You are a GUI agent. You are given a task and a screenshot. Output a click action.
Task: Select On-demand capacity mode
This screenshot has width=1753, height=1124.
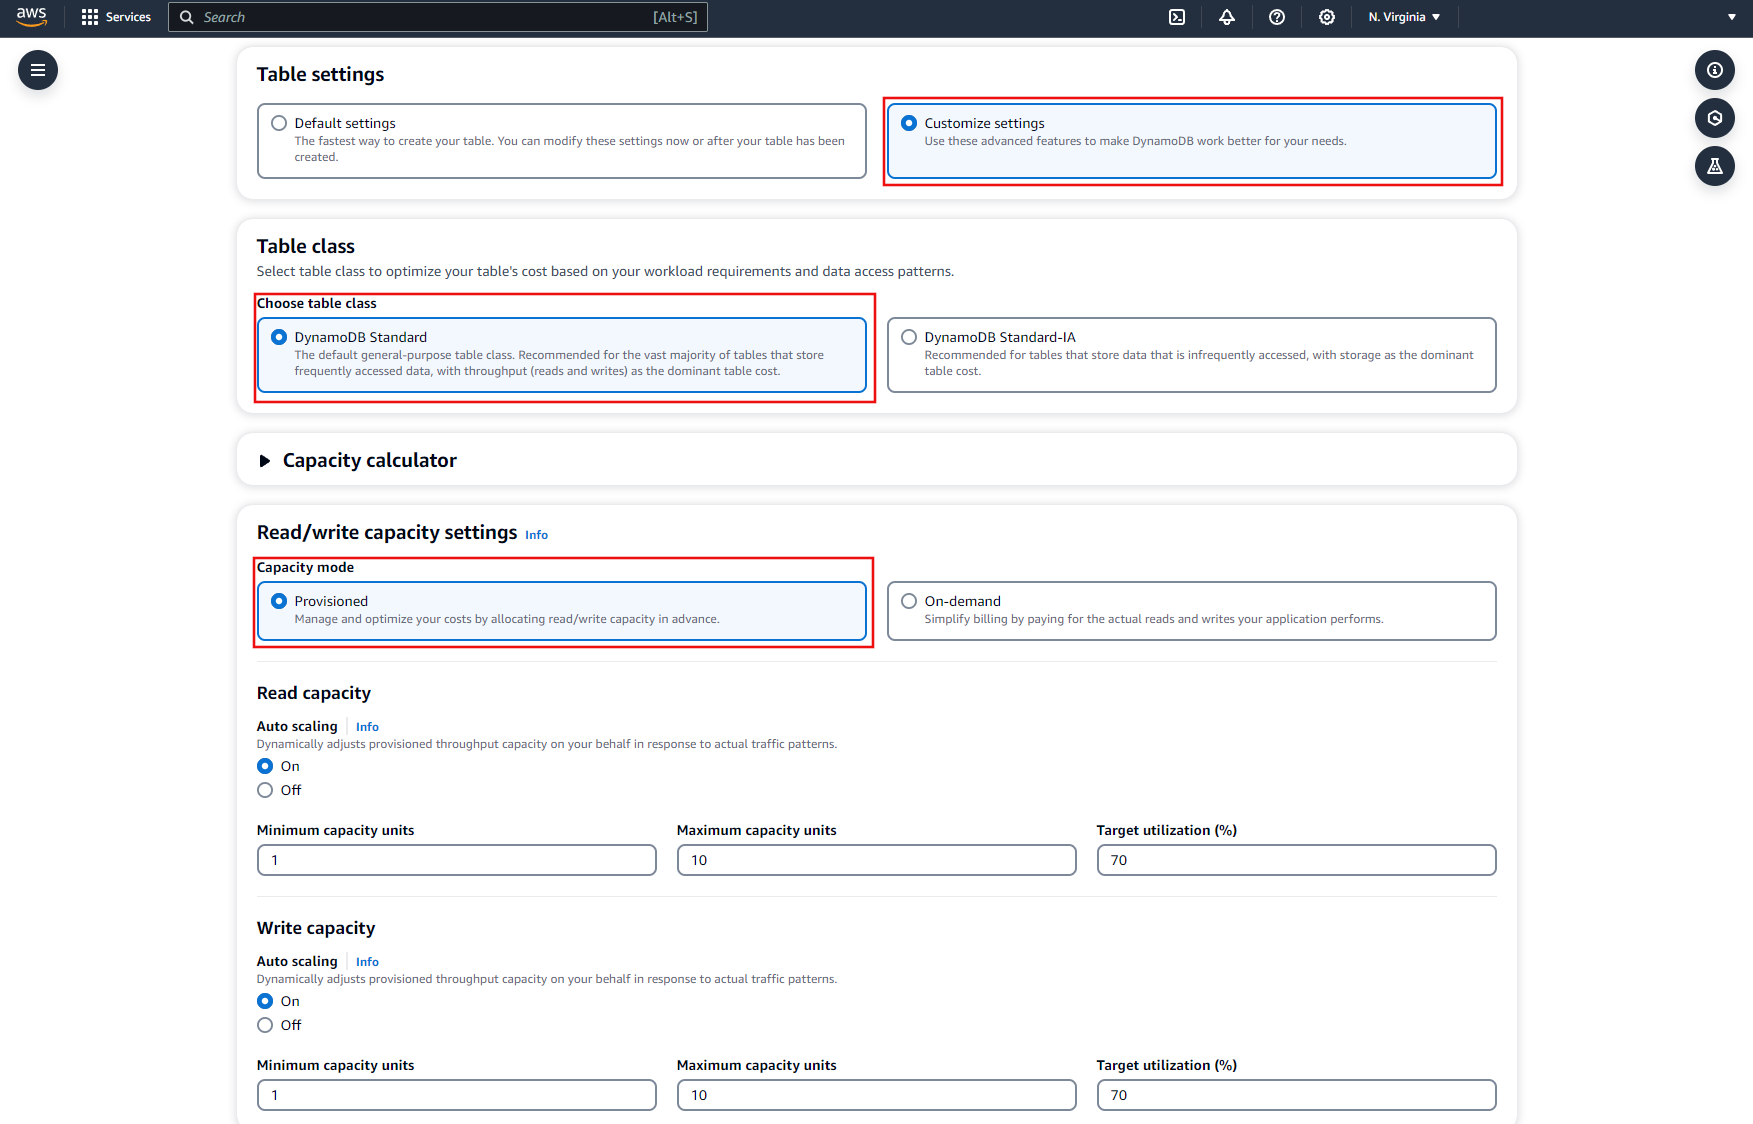click(x=908, y=600)
